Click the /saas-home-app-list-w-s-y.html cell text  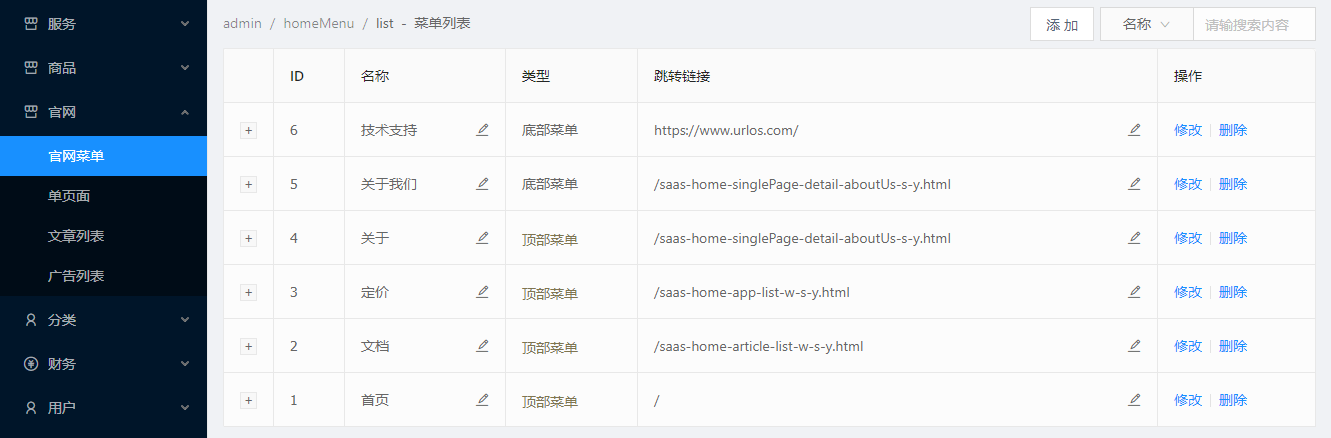(752, 292)
